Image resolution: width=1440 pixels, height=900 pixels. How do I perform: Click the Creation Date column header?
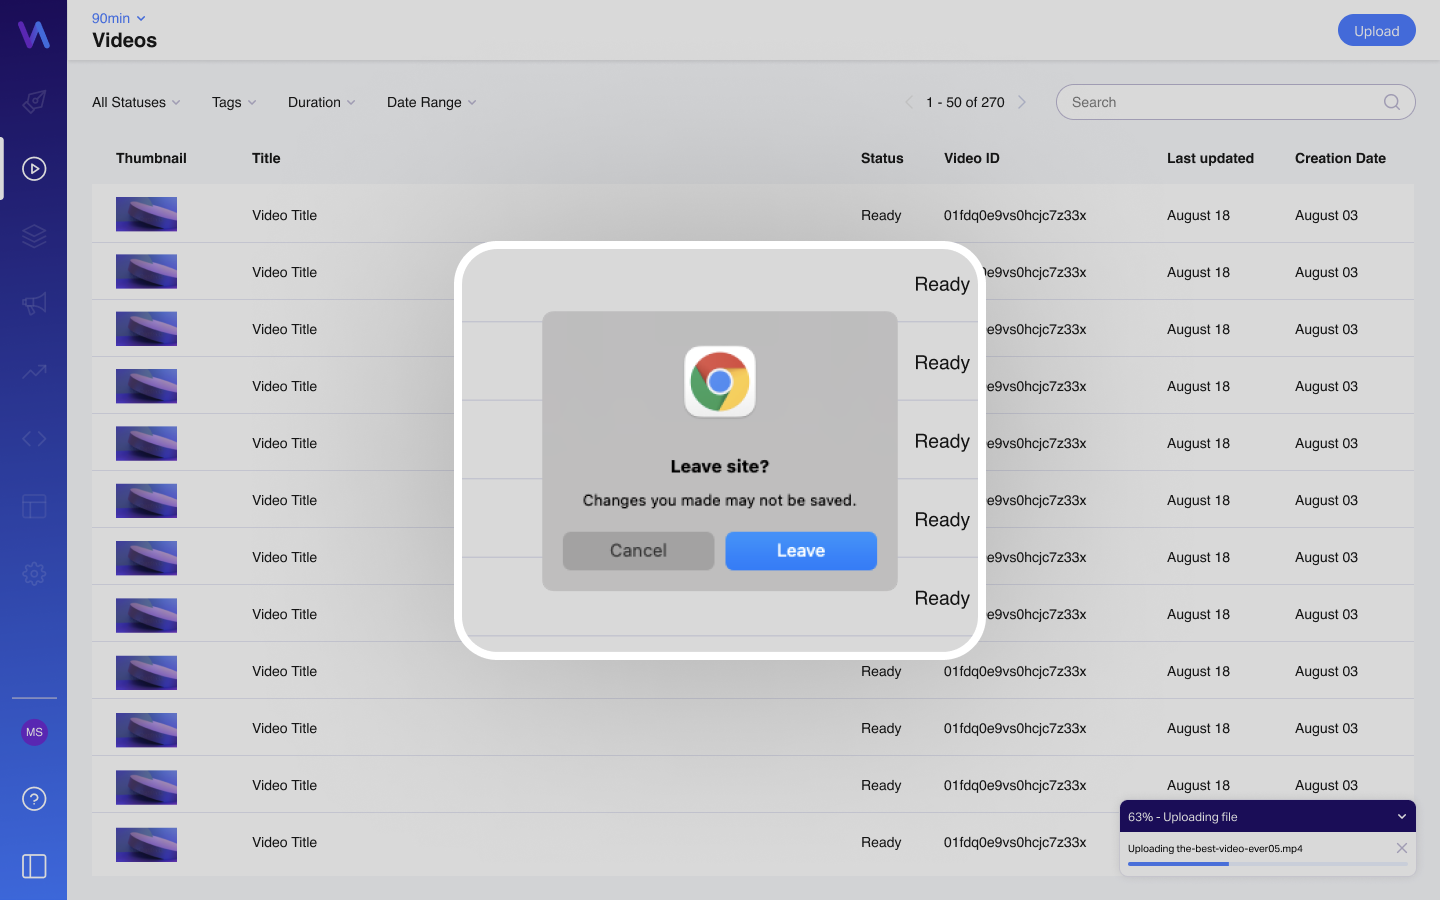tap(1340, 158)
